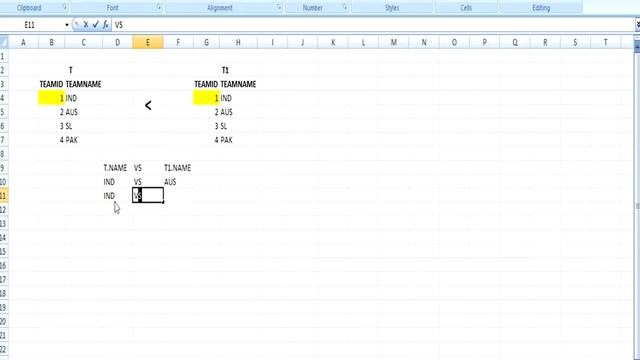Select highlighted row 11 header
This screenshot has height=360, width=640.
[4, 196]
